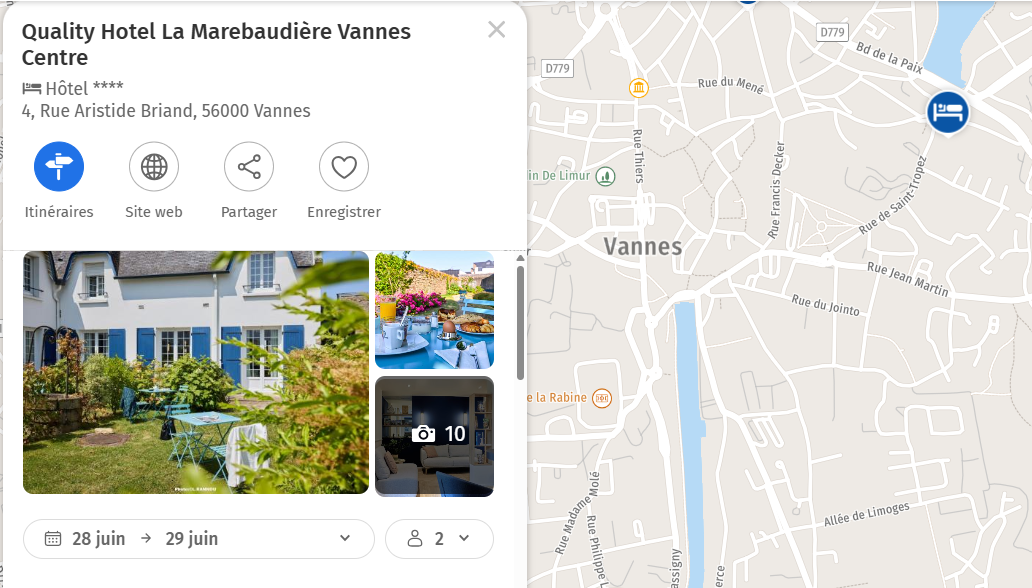This screenshot has height=588, width=1032.
Task: Open the hotel's Site web globe icon
Action: [154, 167]
